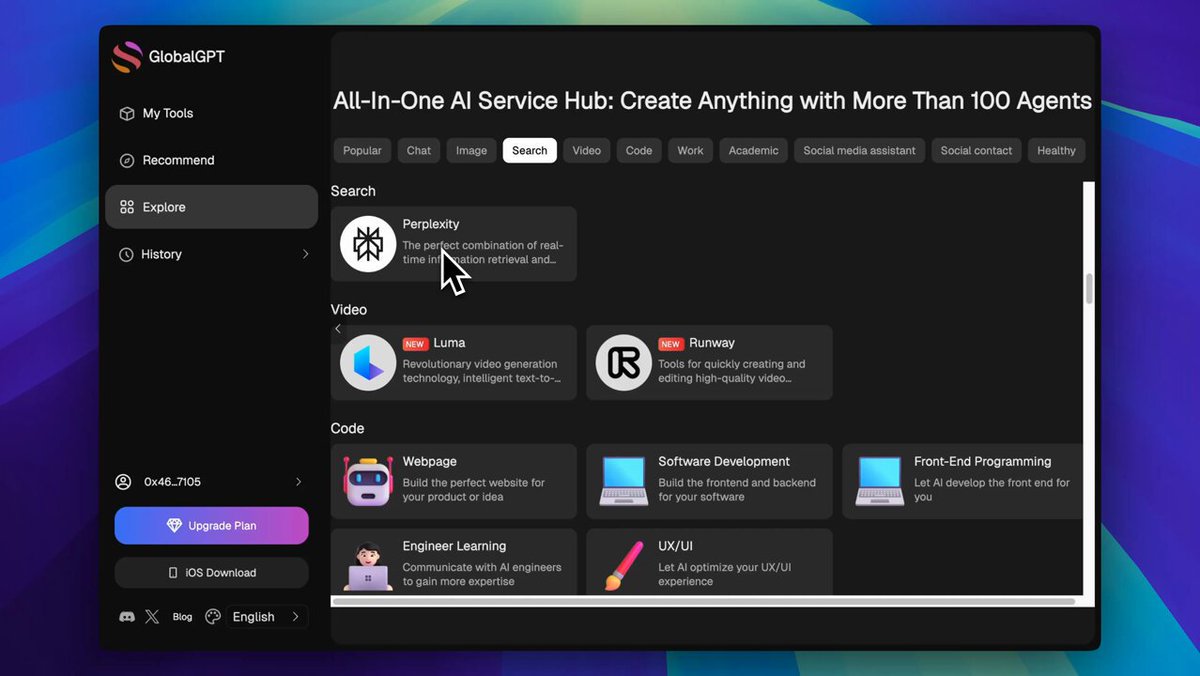Open the Perplexity agent card title
Image resolution: width=1200 pixels, height=676 pixels.
[x=431, y=224]
